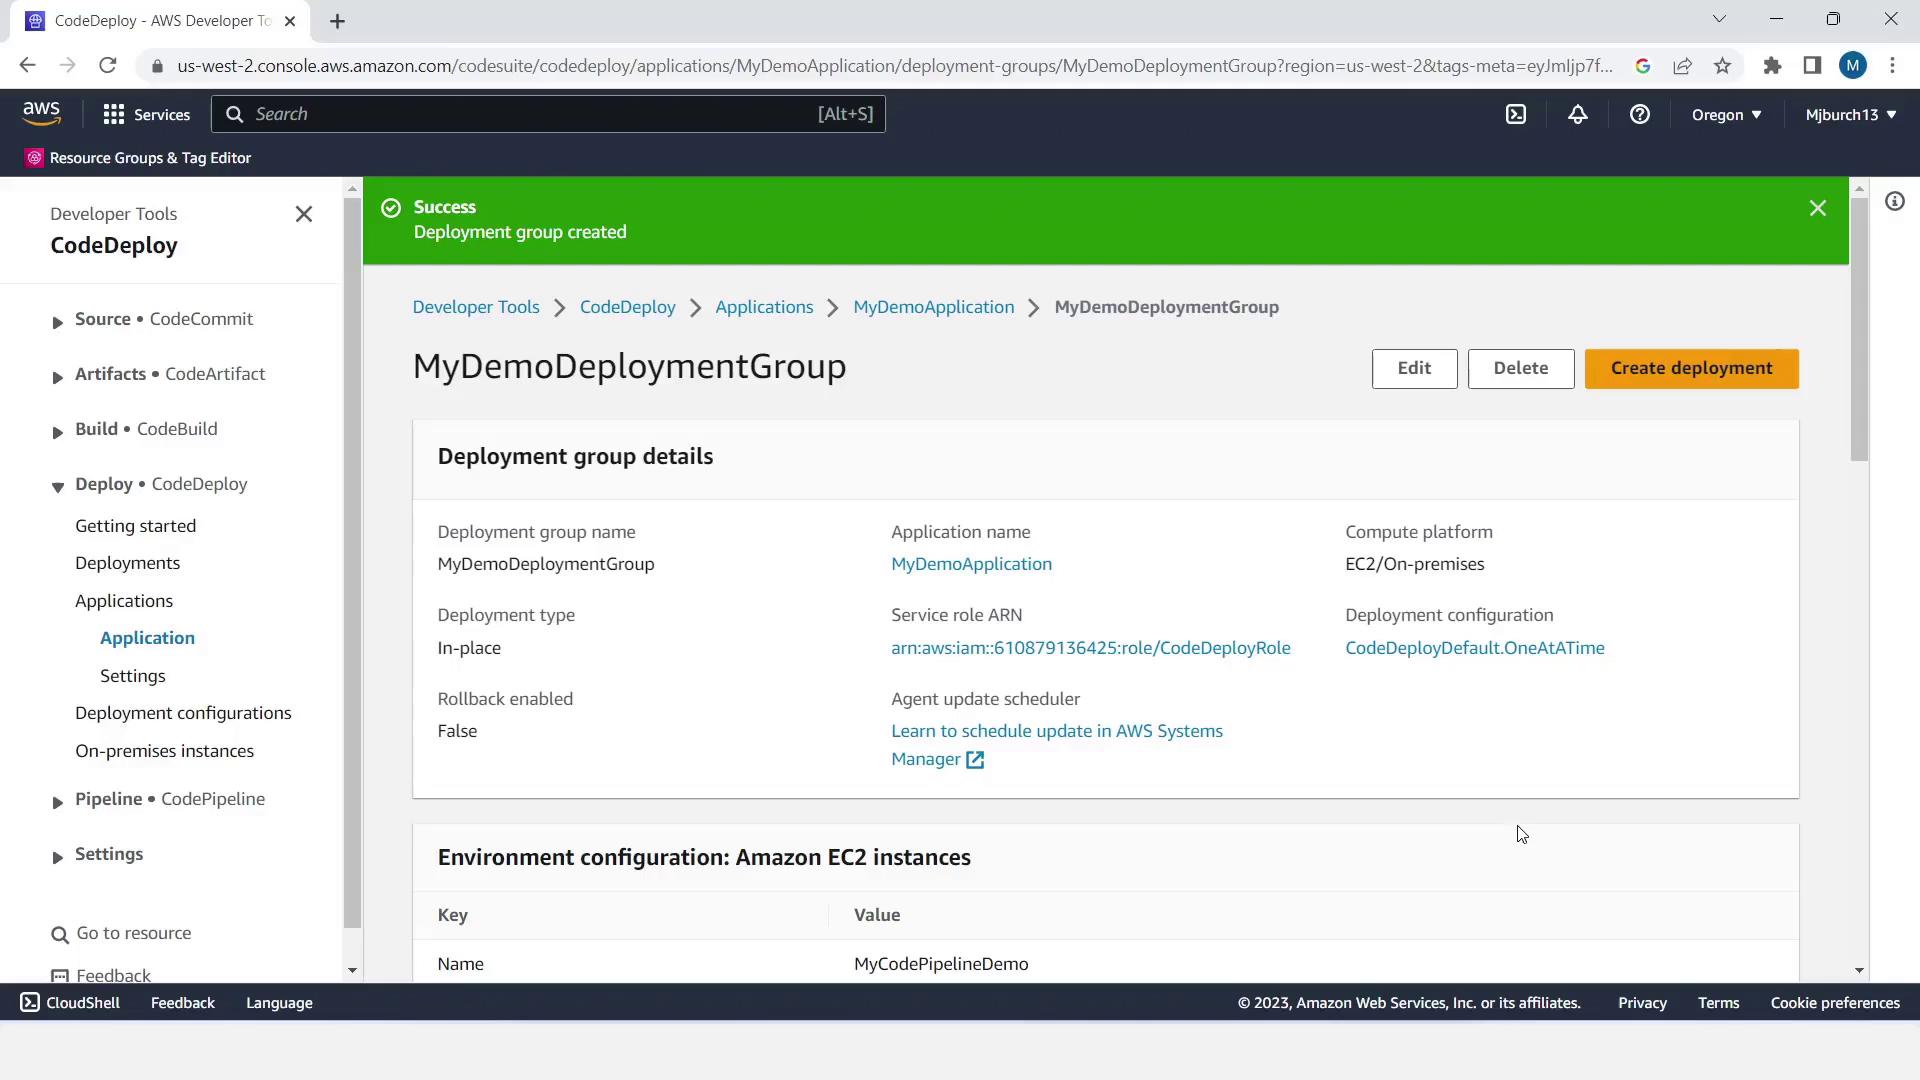The image size is (1920, 1080).
Task: Open the Mjburch13 account dropdown
Action: (1850, 115)
